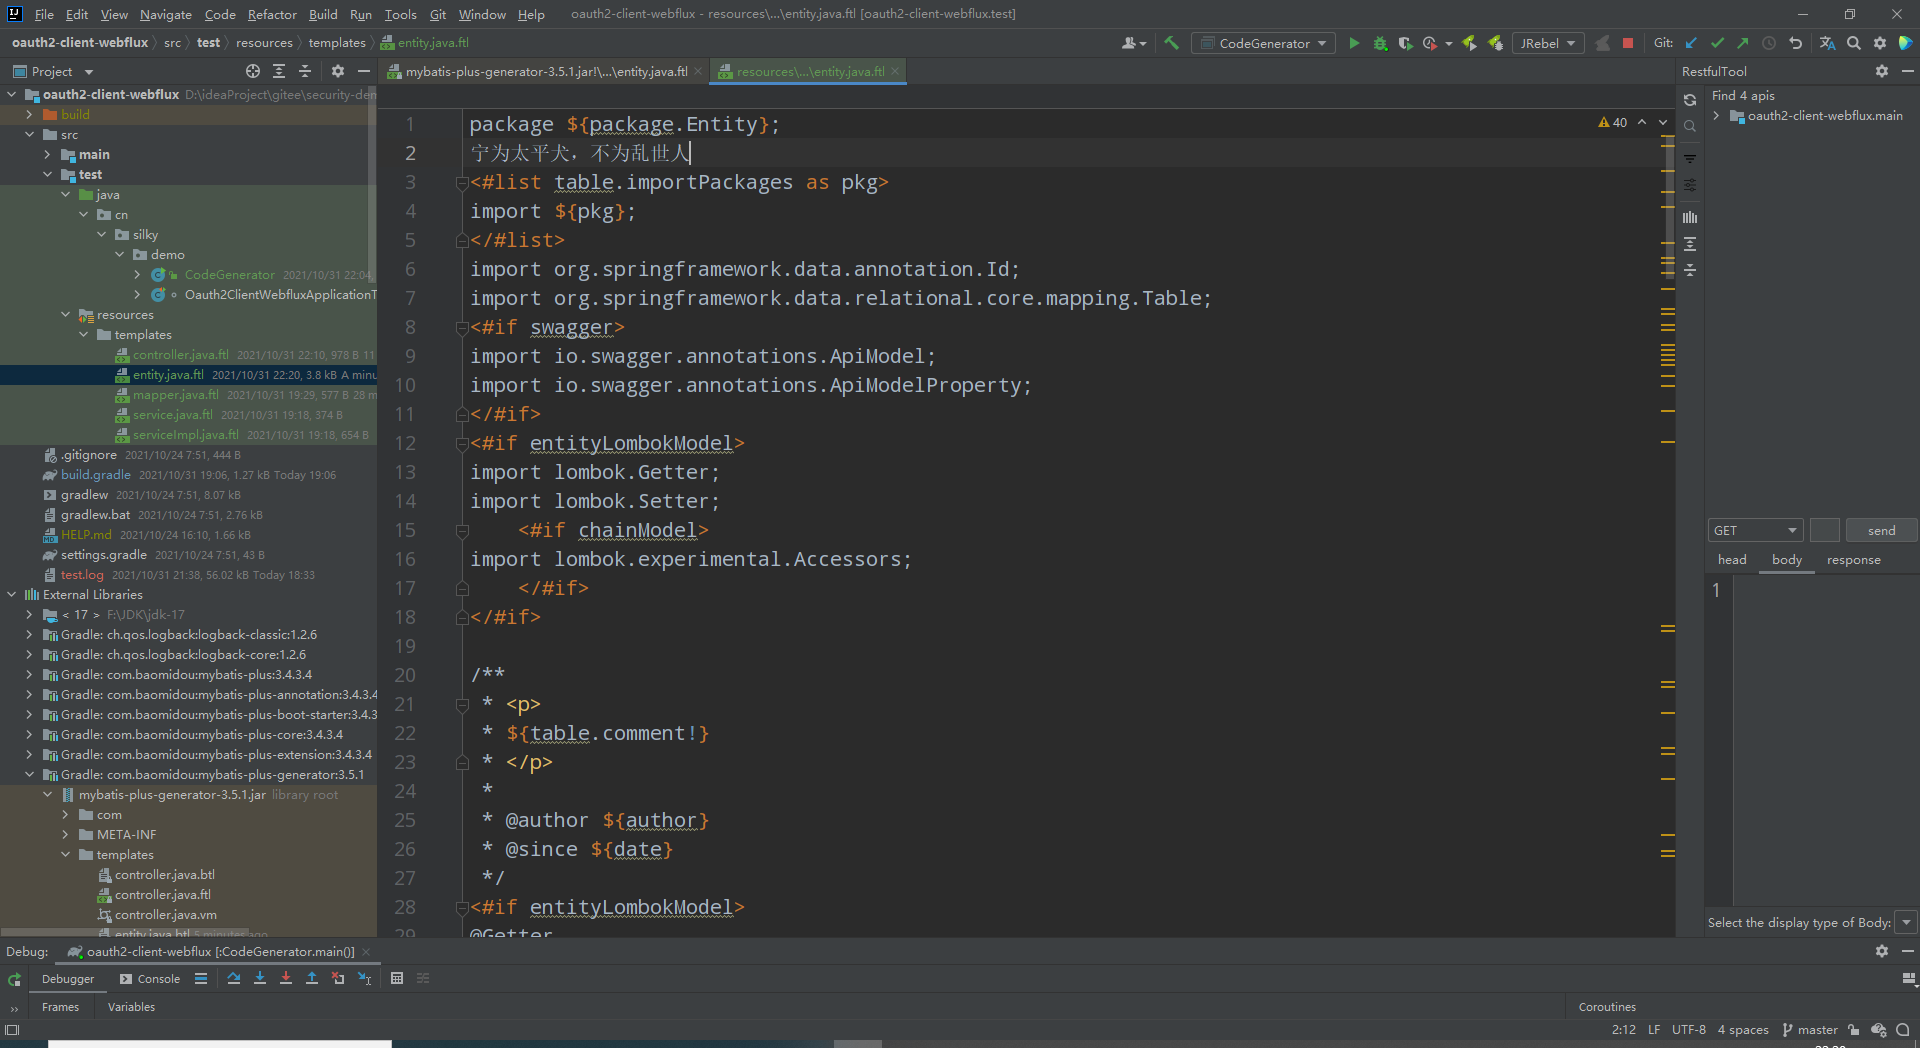Start debugging with the bug icon

coord(1380,43)
